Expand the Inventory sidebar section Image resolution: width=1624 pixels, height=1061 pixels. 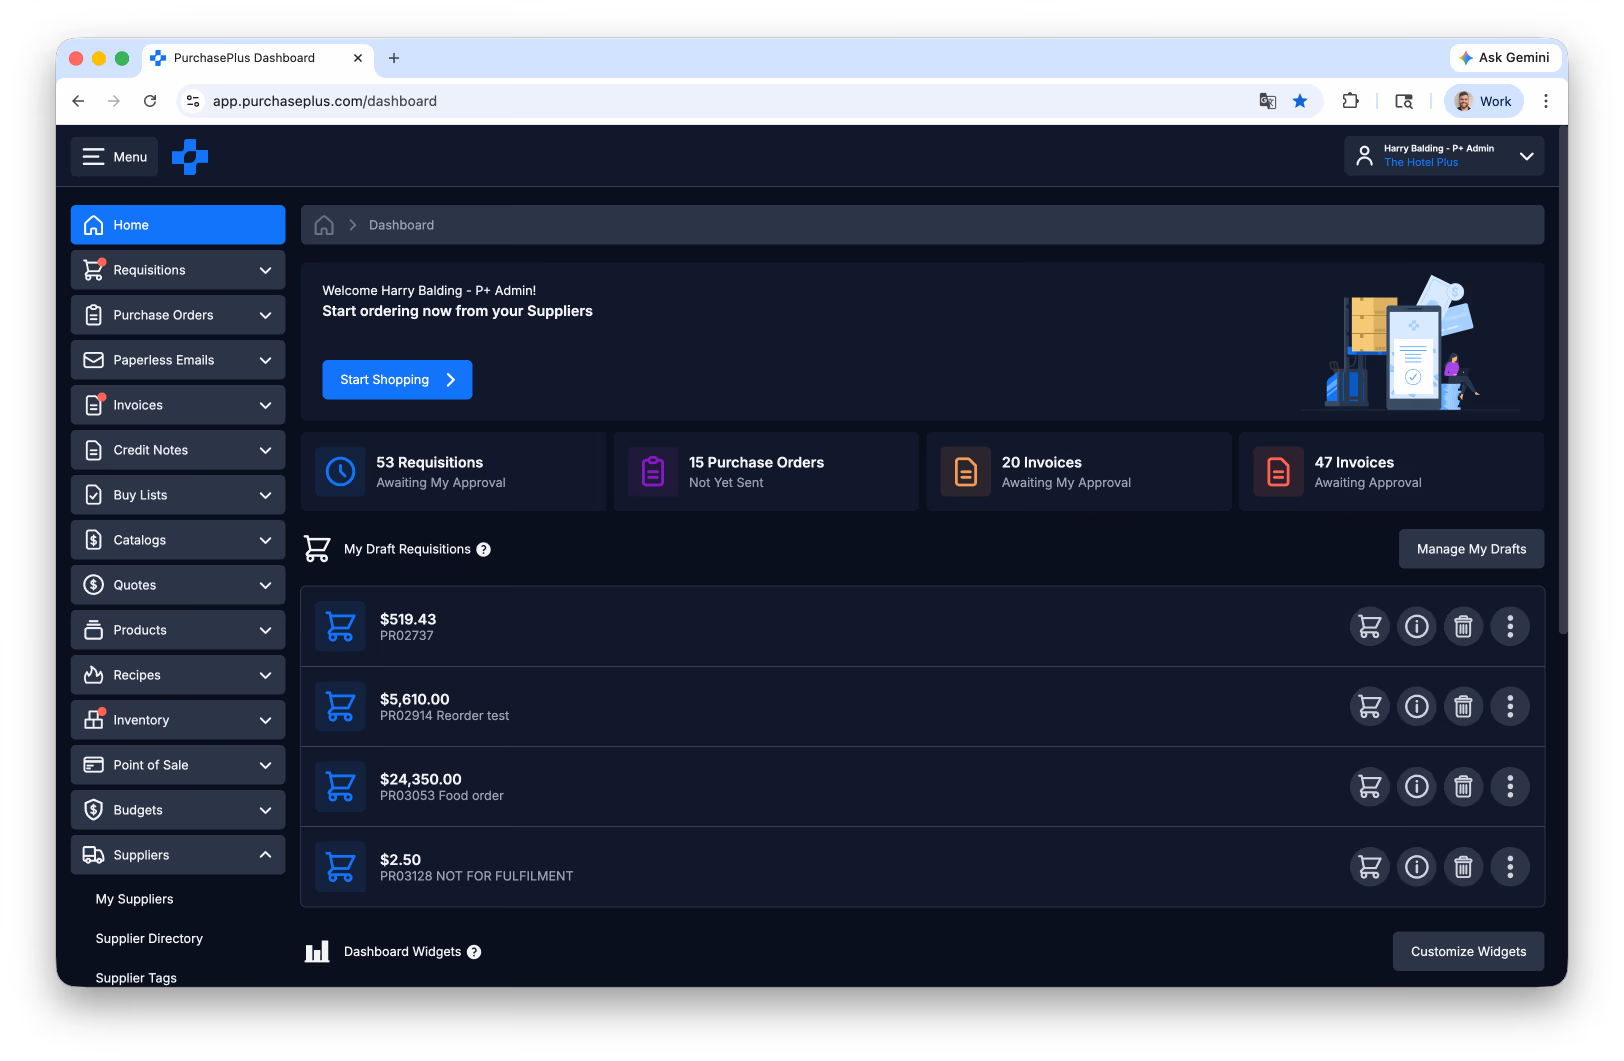point(178,720)
